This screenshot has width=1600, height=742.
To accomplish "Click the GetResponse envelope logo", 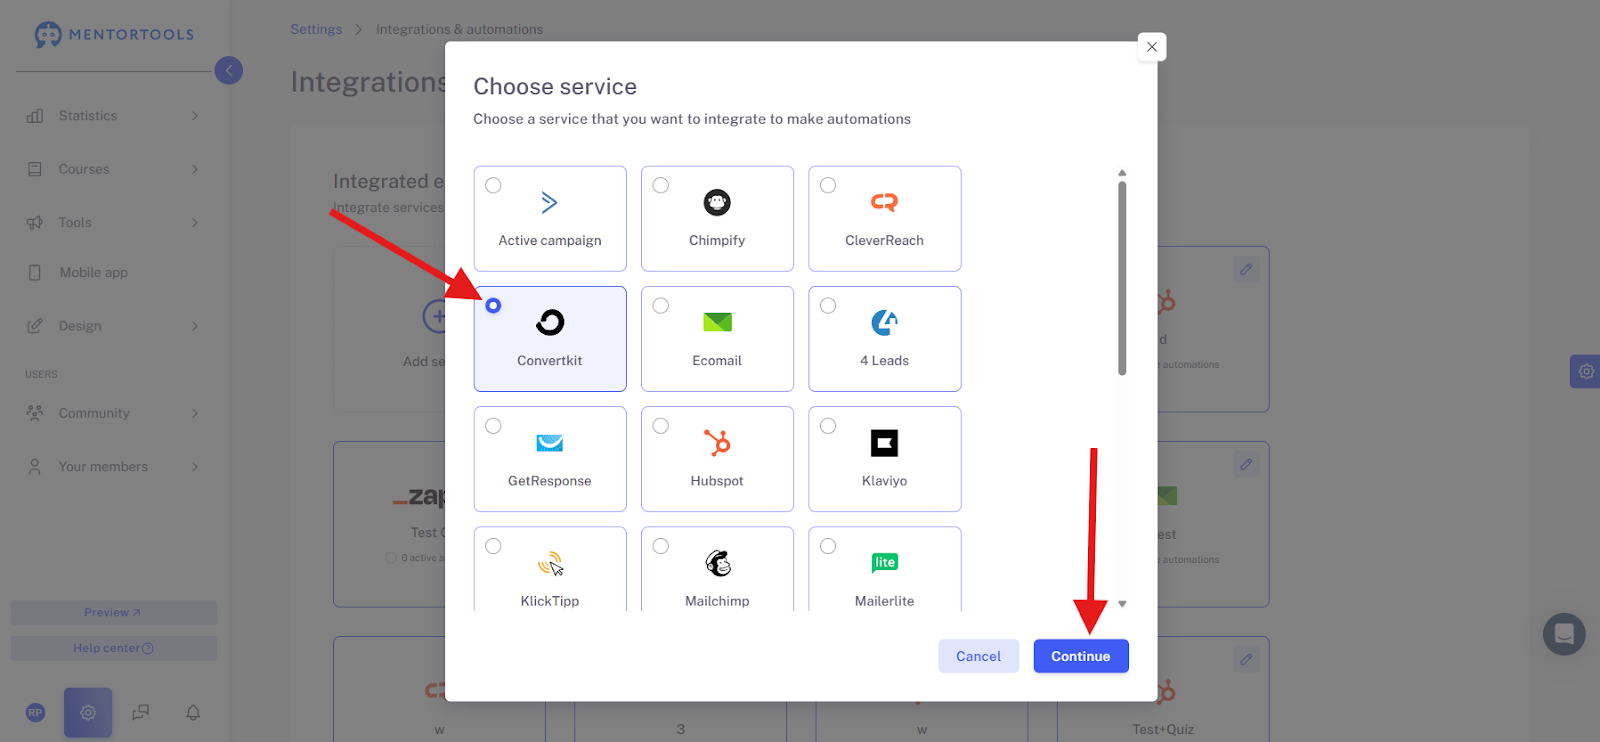I will (x=550, y=443).
